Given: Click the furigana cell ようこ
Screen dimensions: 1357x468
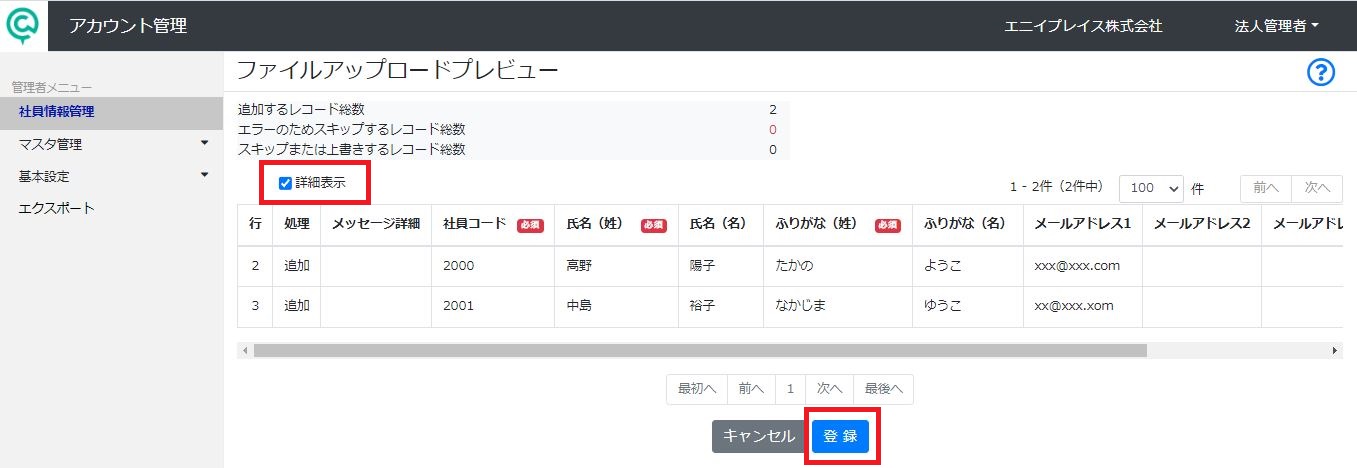Looking at the screenshot, I should click(967, 266).
